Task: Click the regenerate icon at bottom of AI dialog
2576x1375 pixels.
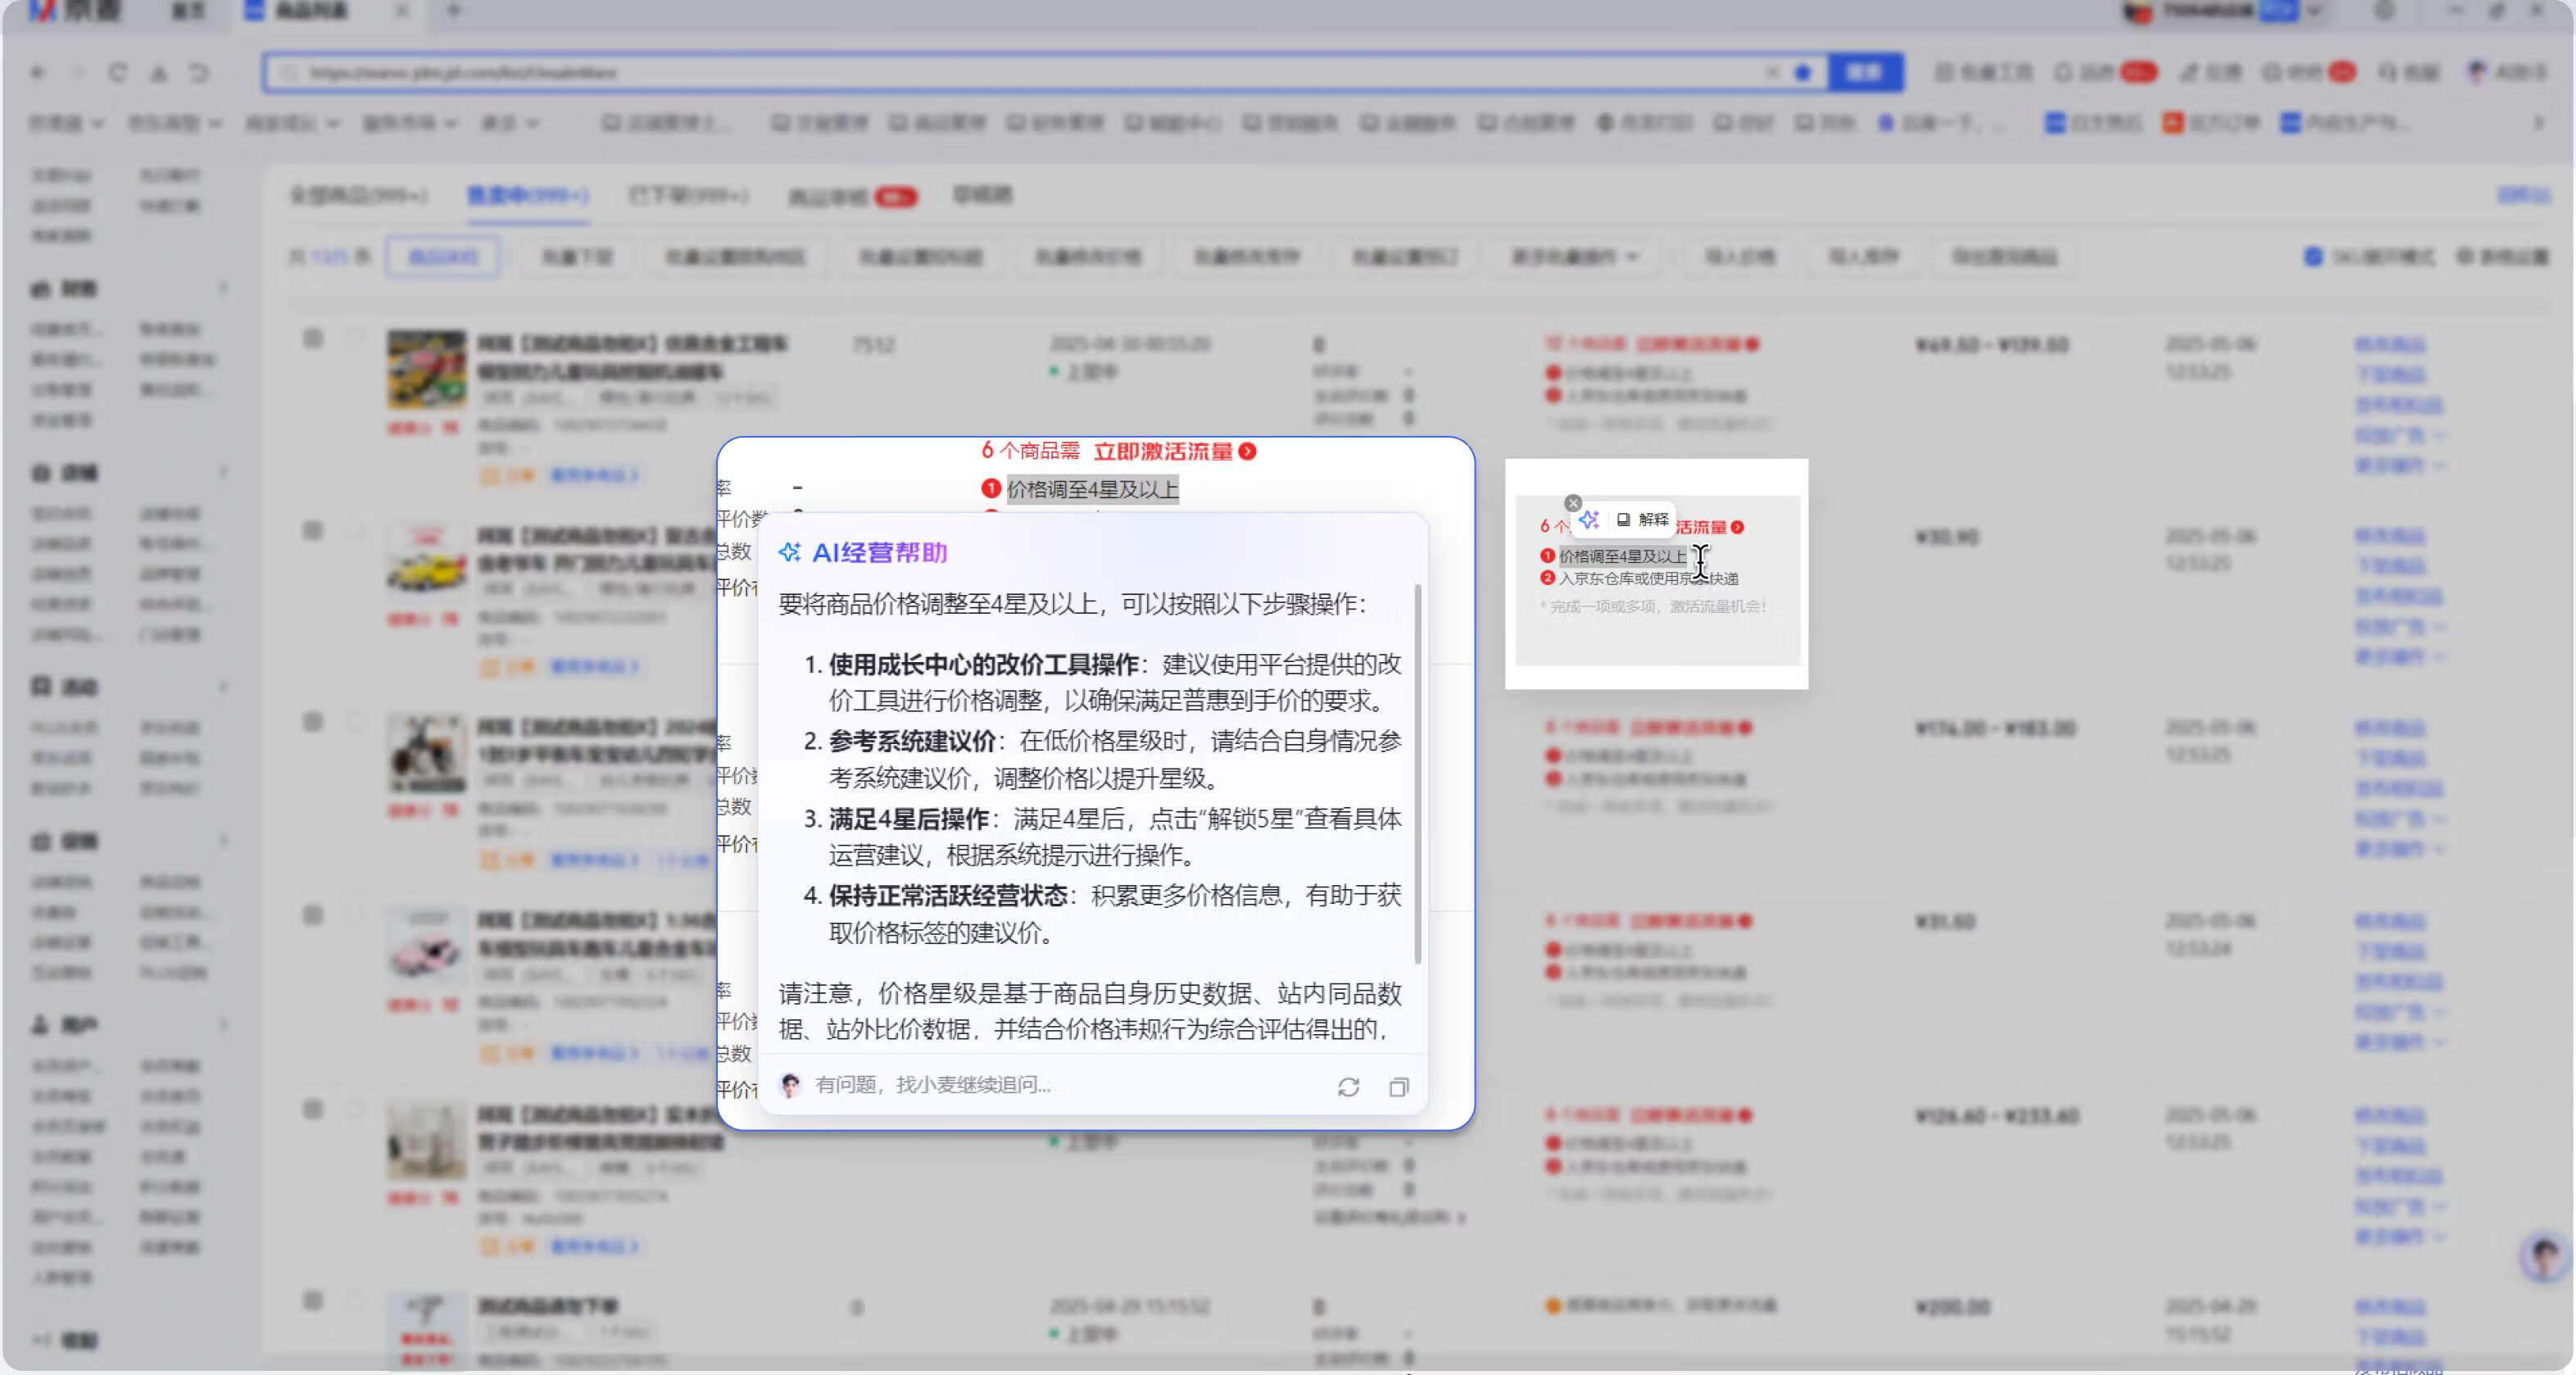Action: click(1349, 1088)
